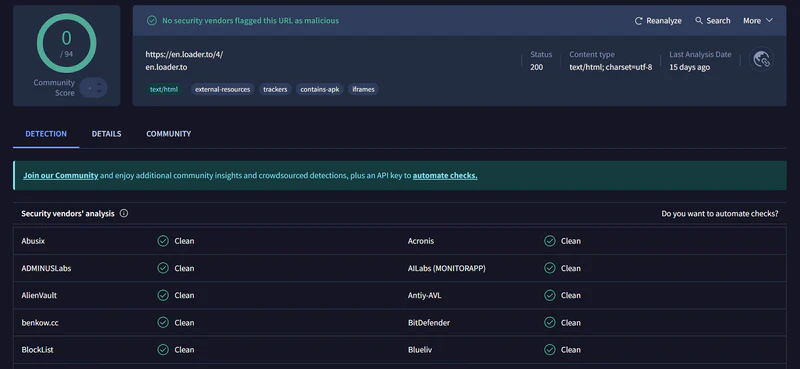Screen dimensions: 800x369
Task: Click the community score vote stepper
Action: (x=94, y=88)
